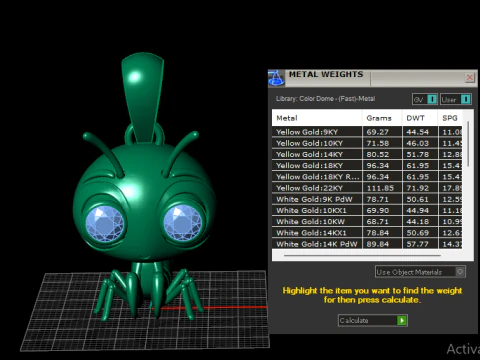This screenshot has height=360, width=480.
Task: Click the vertical scrollbar of metals table
Action: 468,144
